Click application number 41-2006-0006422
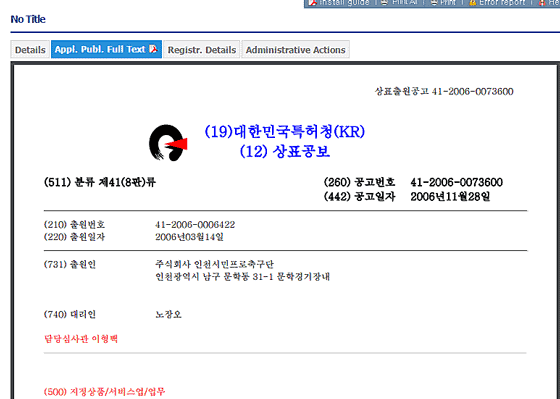The width and height of the screenshot is (560, 399). pyautogui.click(x=195, y=225)
